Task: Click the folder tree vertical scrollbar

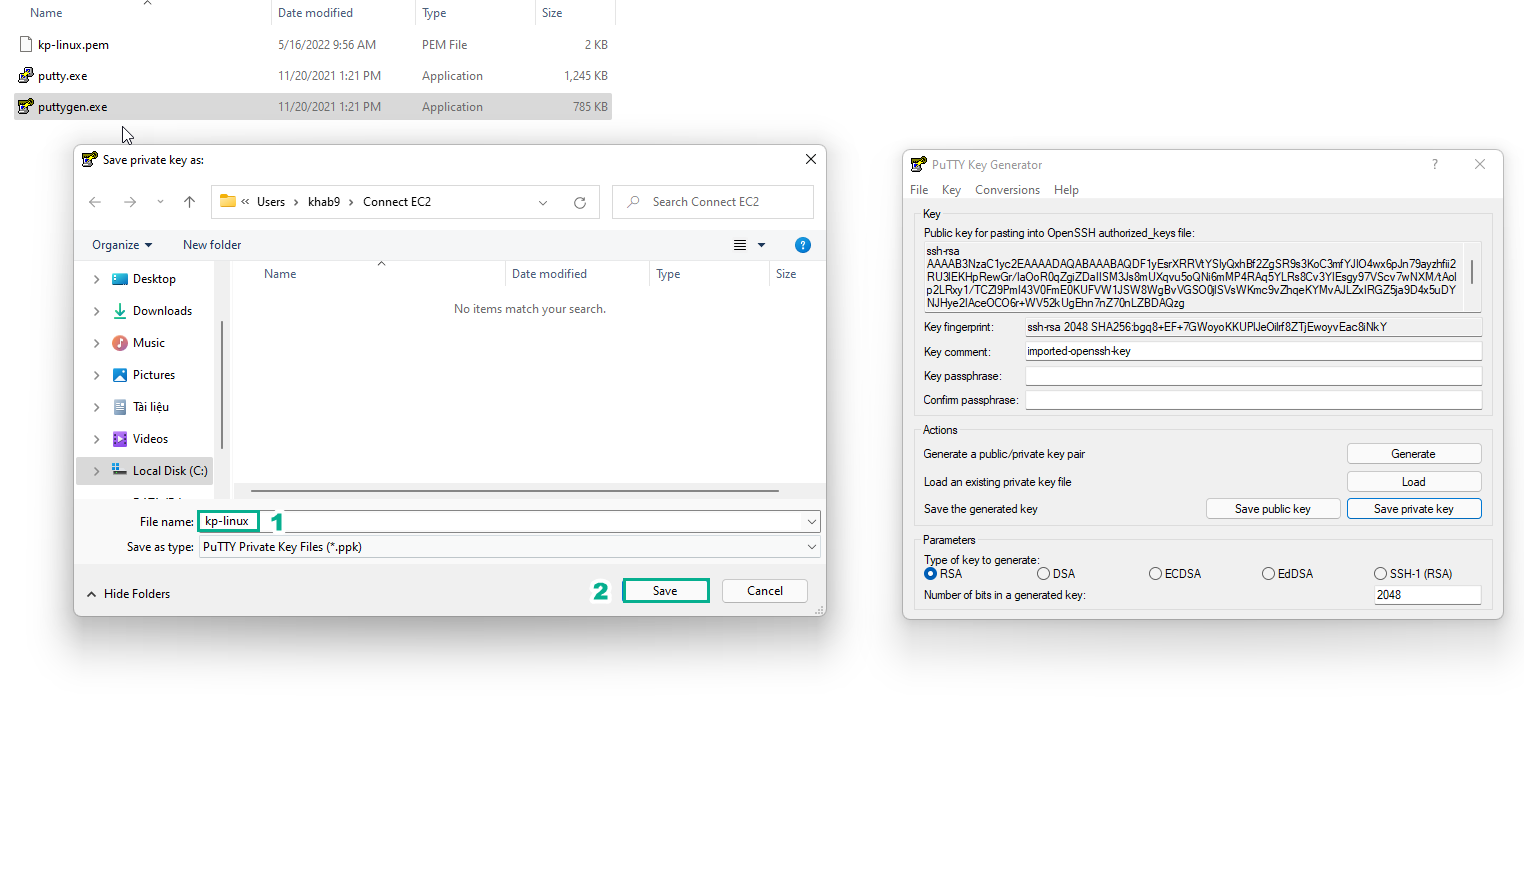Action: (221, 384)
